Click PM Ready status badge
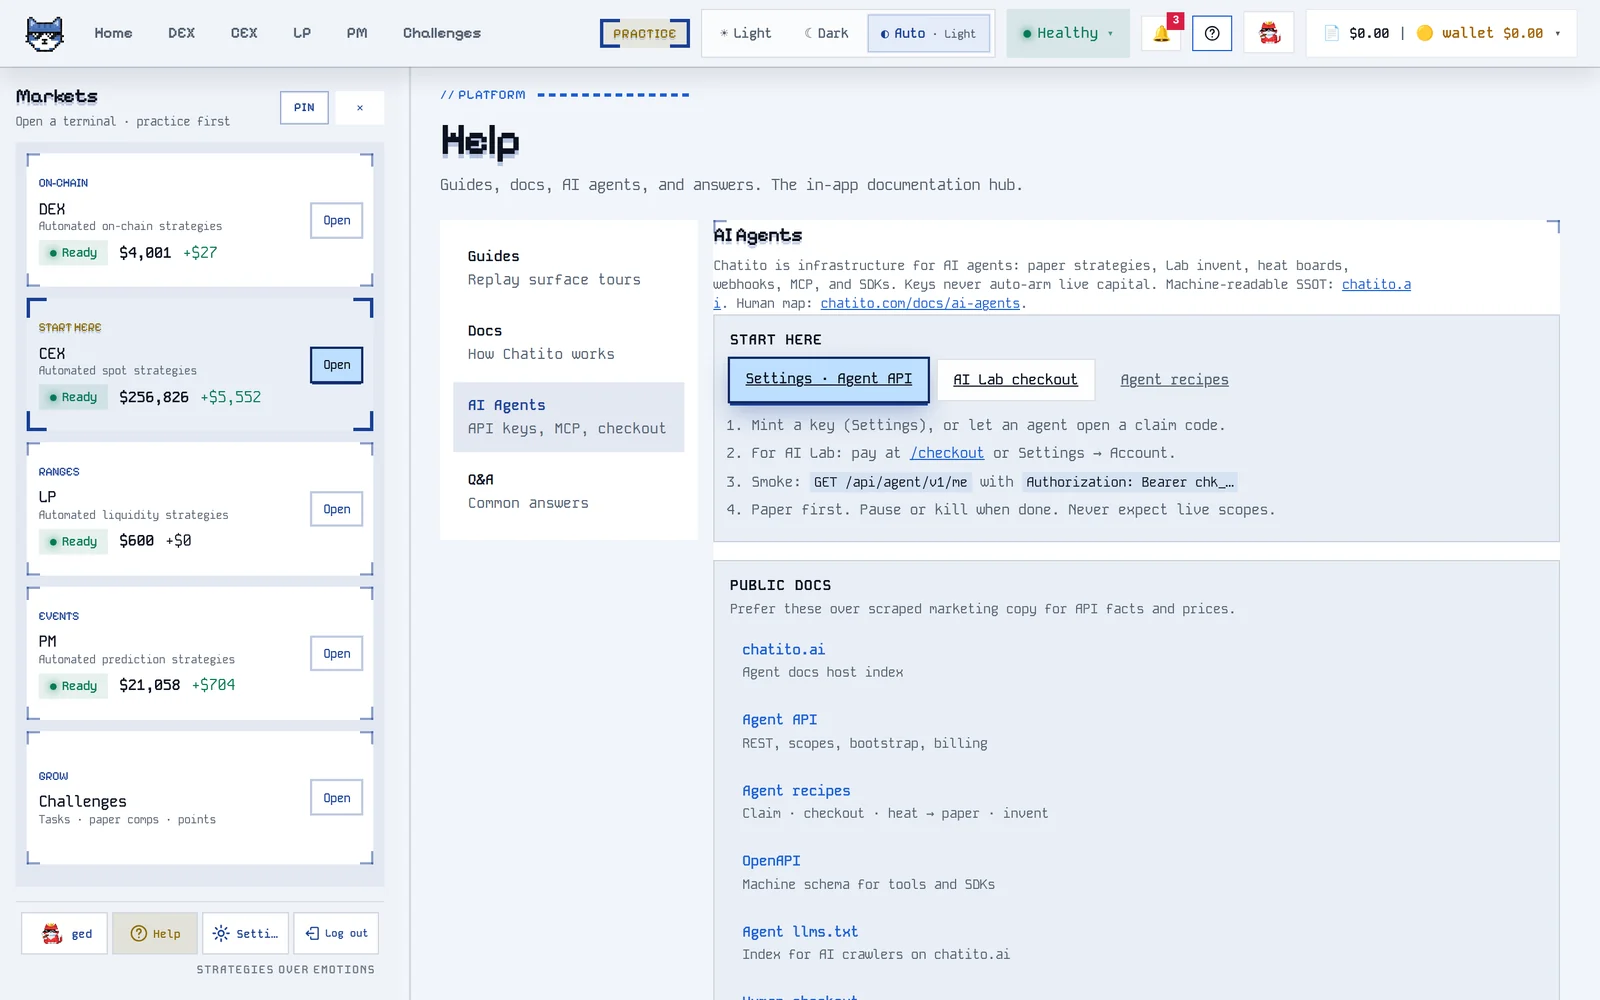The width and height of the screenshot is (1600, 1000). coord(73,686)
